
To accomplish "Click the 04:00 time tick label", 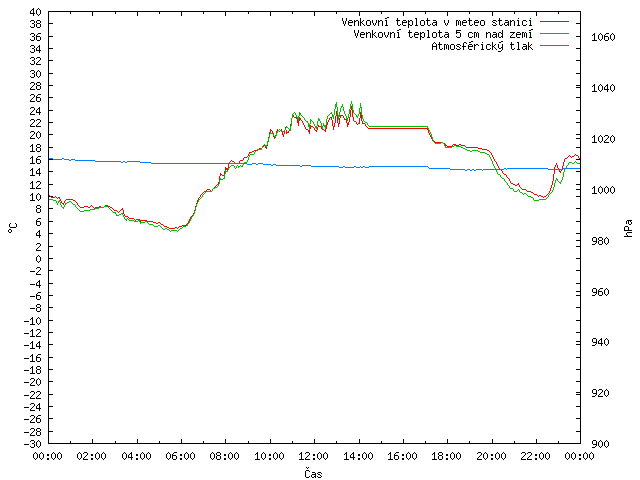I will coord(136,456).
